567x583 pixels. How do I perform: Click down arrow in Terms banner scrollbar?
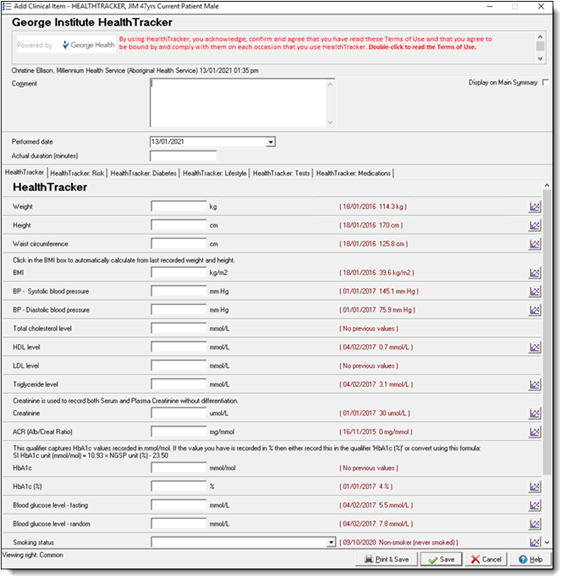click(x=540, y=59)
